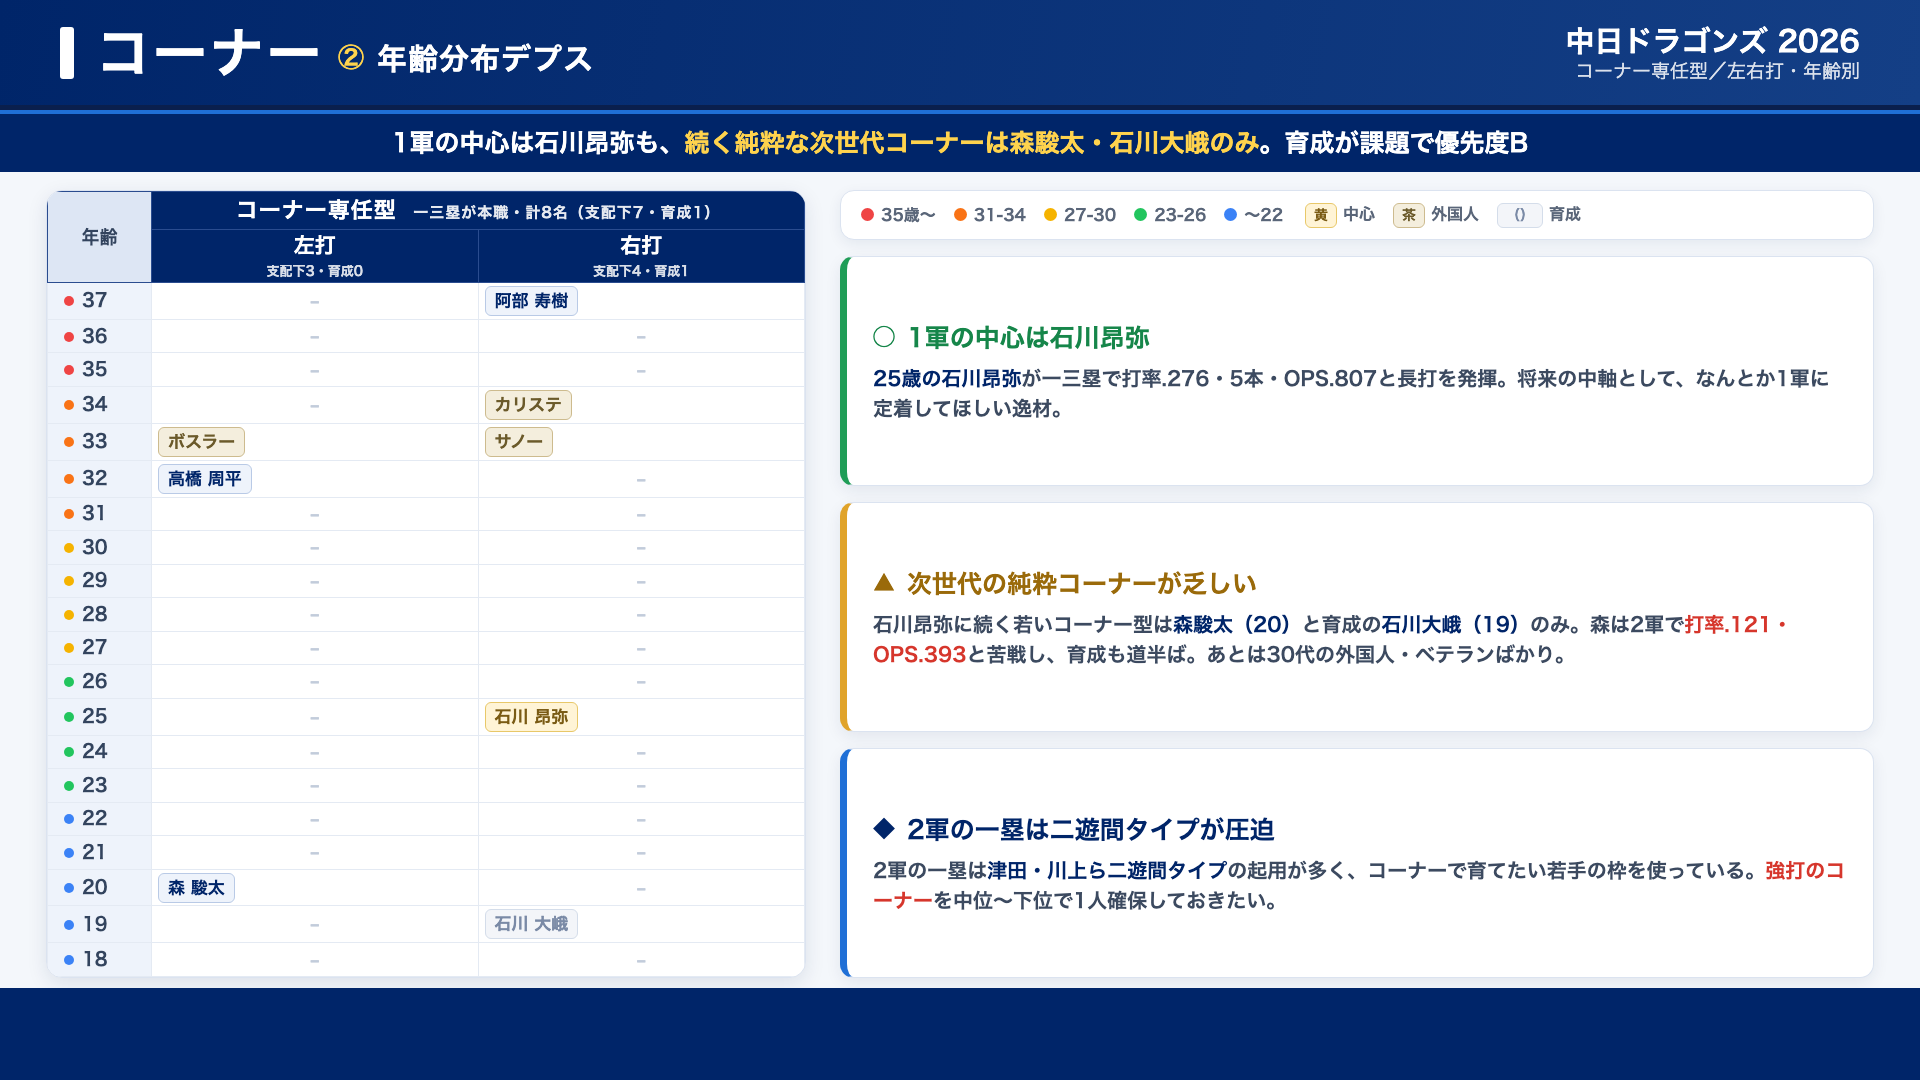Click the age 18 row label
1920x1080 pixels.
(95, 960)
